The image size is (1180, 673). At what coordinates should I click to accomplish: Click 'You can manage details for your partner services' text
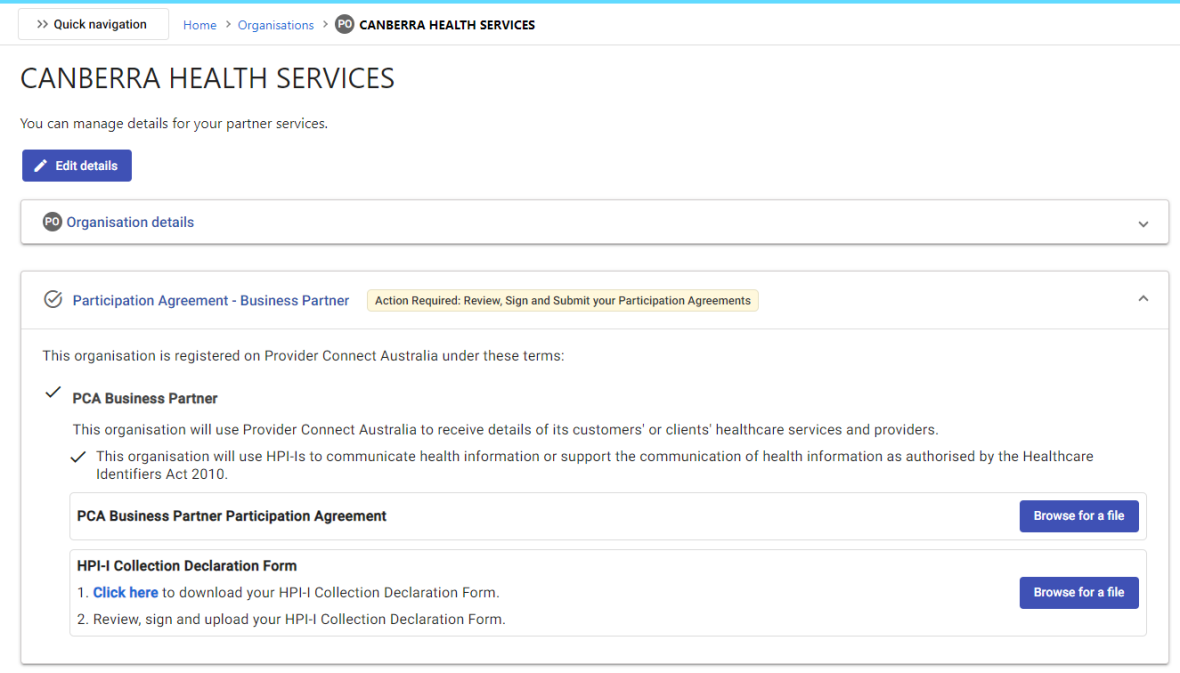174,123
